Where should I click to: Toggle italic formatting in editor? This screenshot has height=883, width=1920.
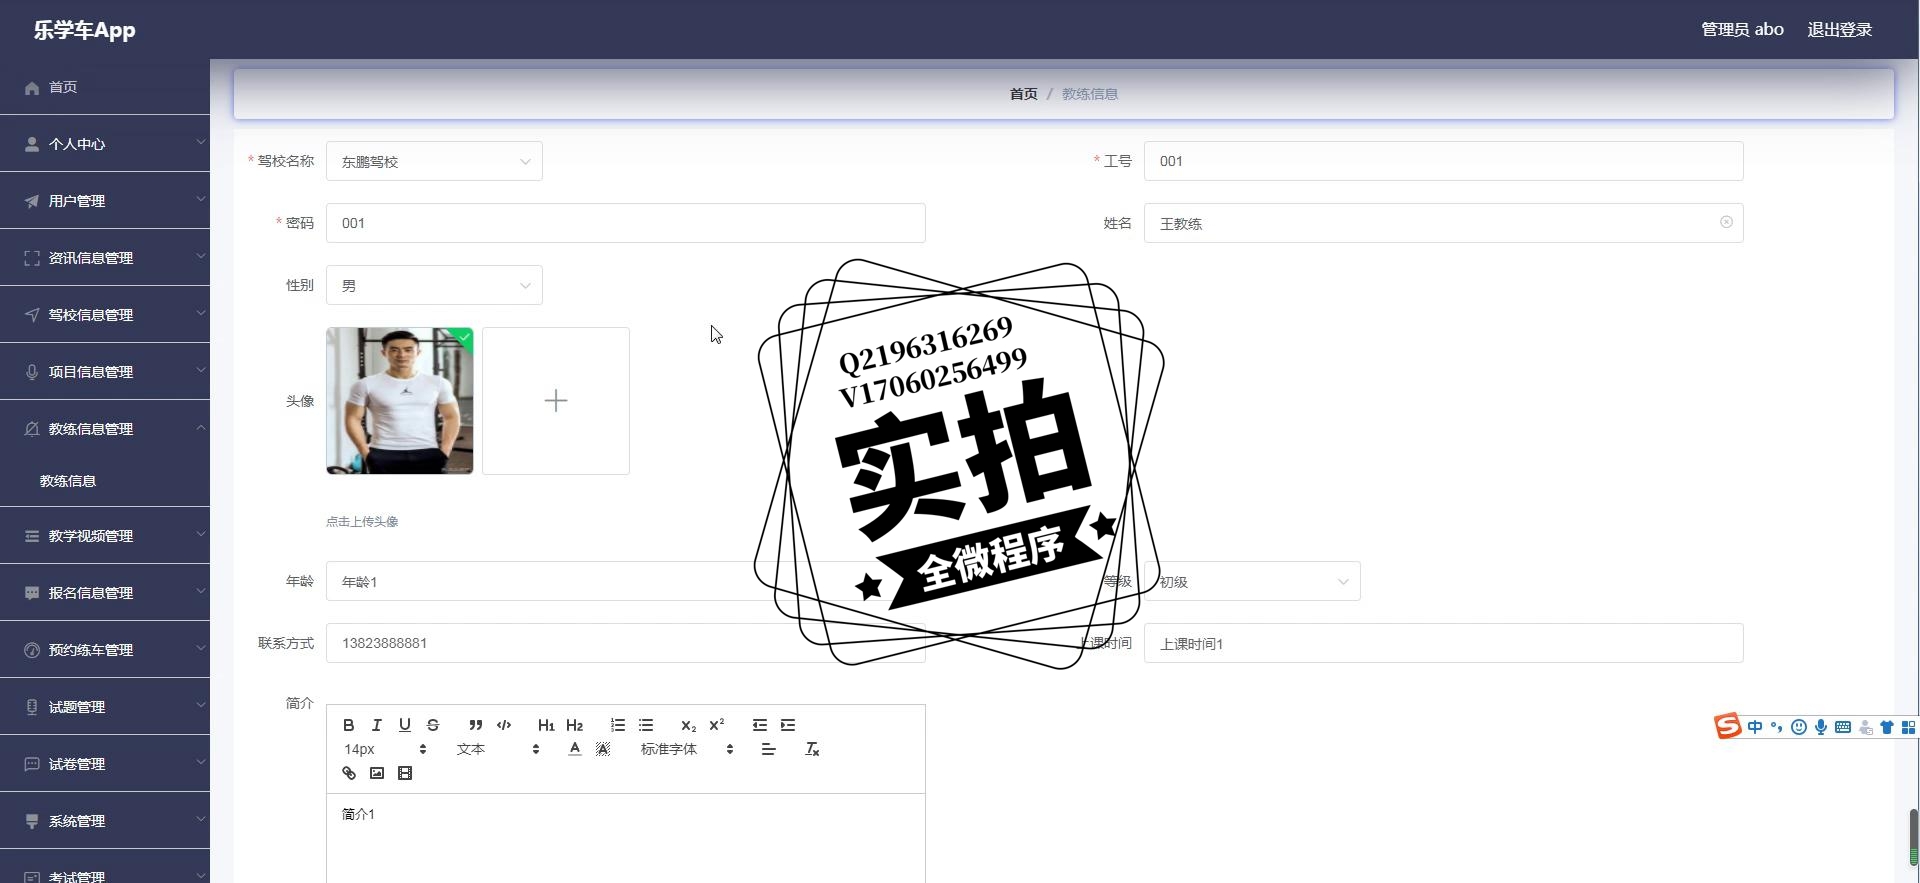point(377,725)
